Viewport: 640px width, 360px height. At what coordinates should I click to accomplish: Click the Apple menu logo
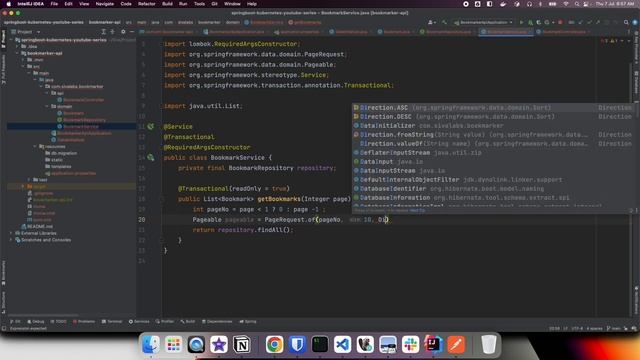(x=9, y=4)
